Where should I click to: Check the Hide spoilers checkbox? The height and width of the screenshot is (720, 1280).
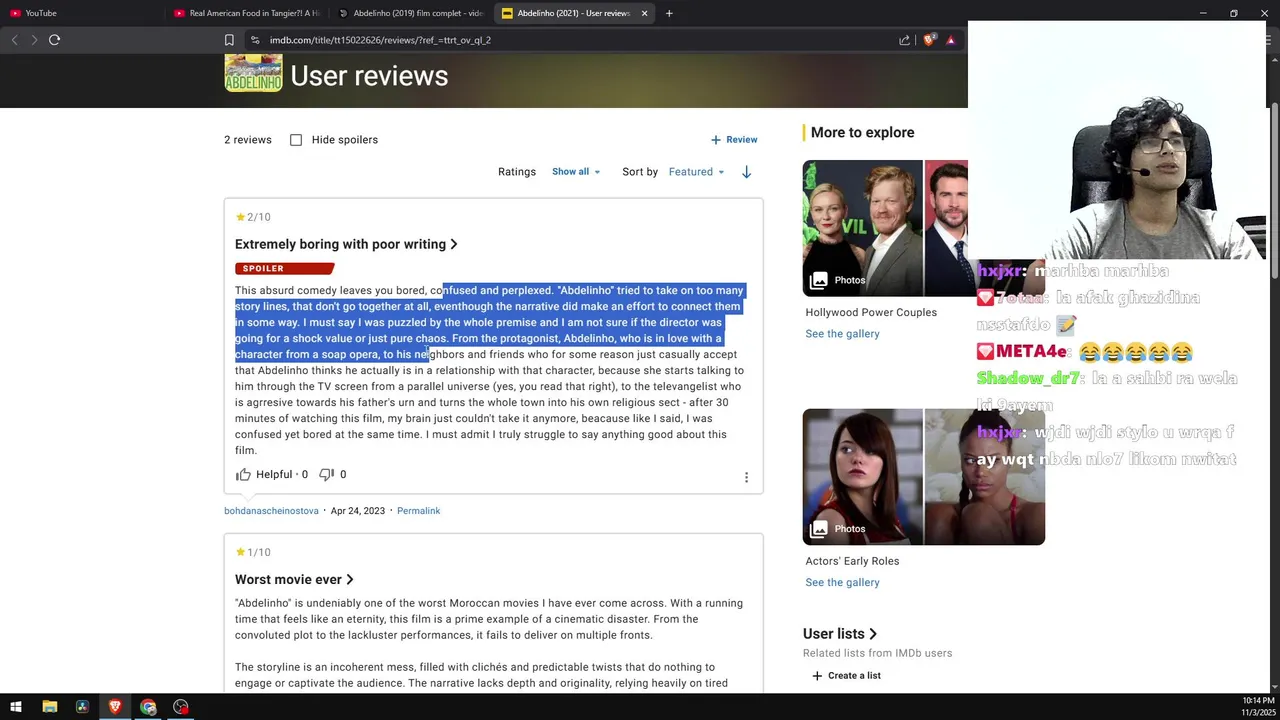[296, 140]
